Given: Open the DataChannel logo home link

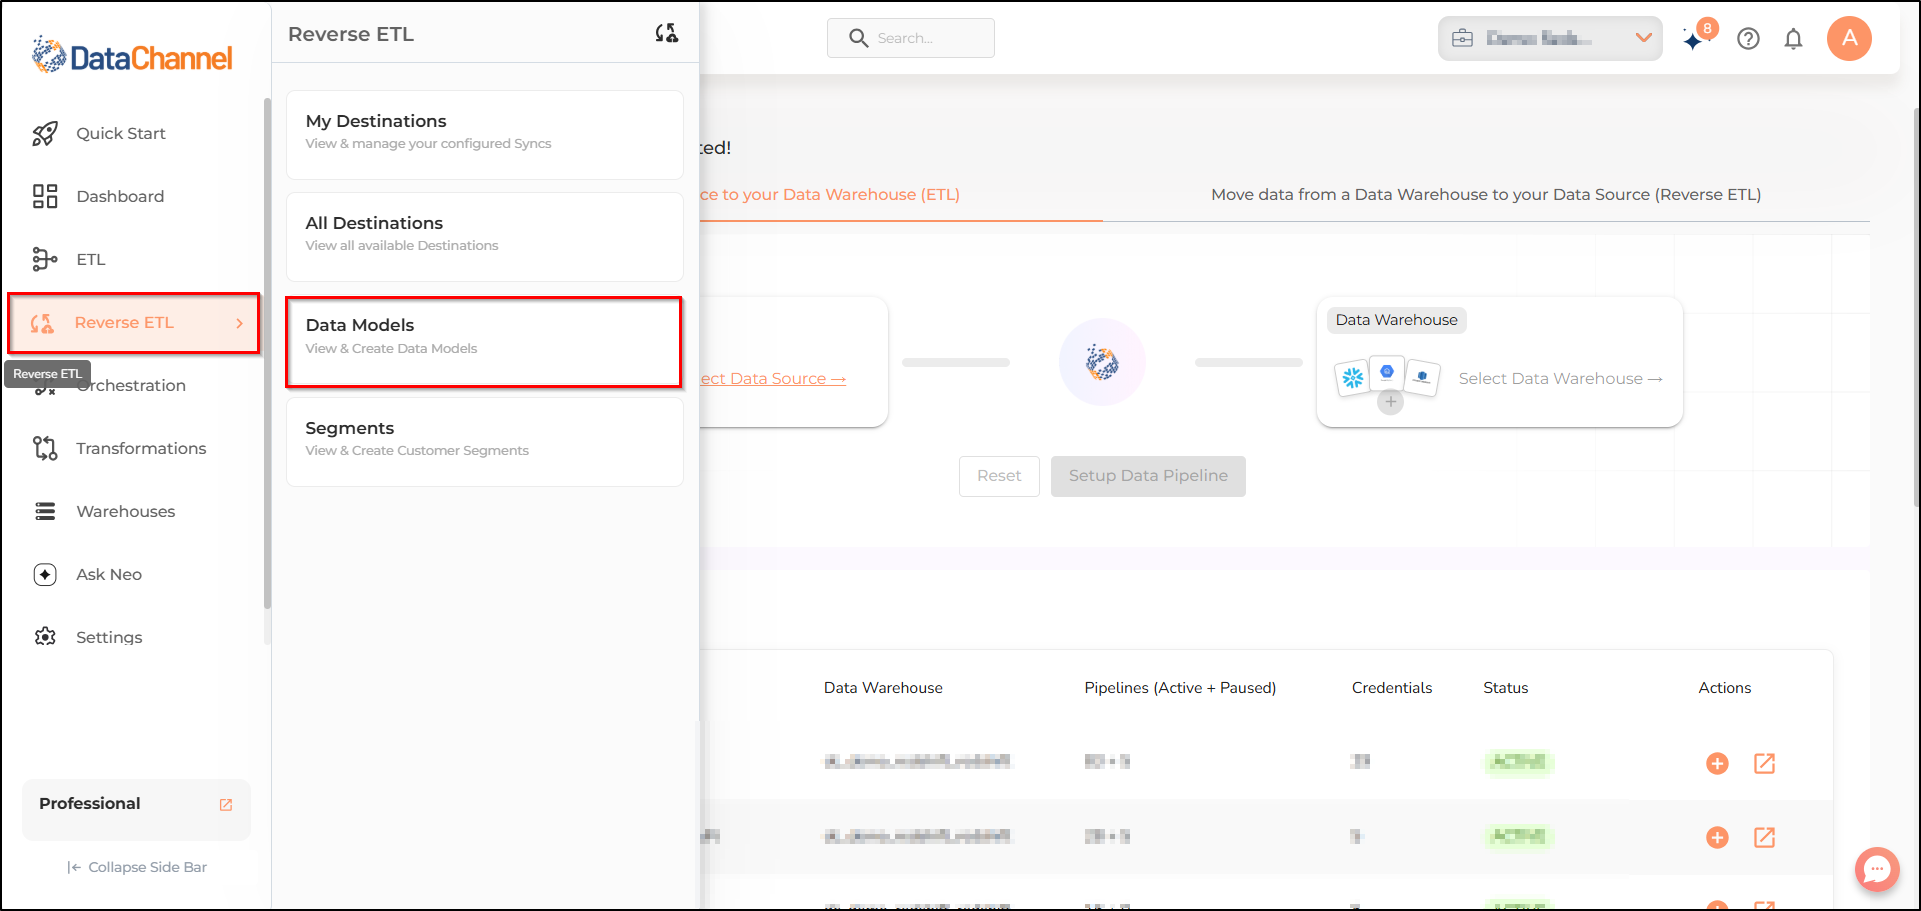Looking at the screenshot, I should coord(132,56).
